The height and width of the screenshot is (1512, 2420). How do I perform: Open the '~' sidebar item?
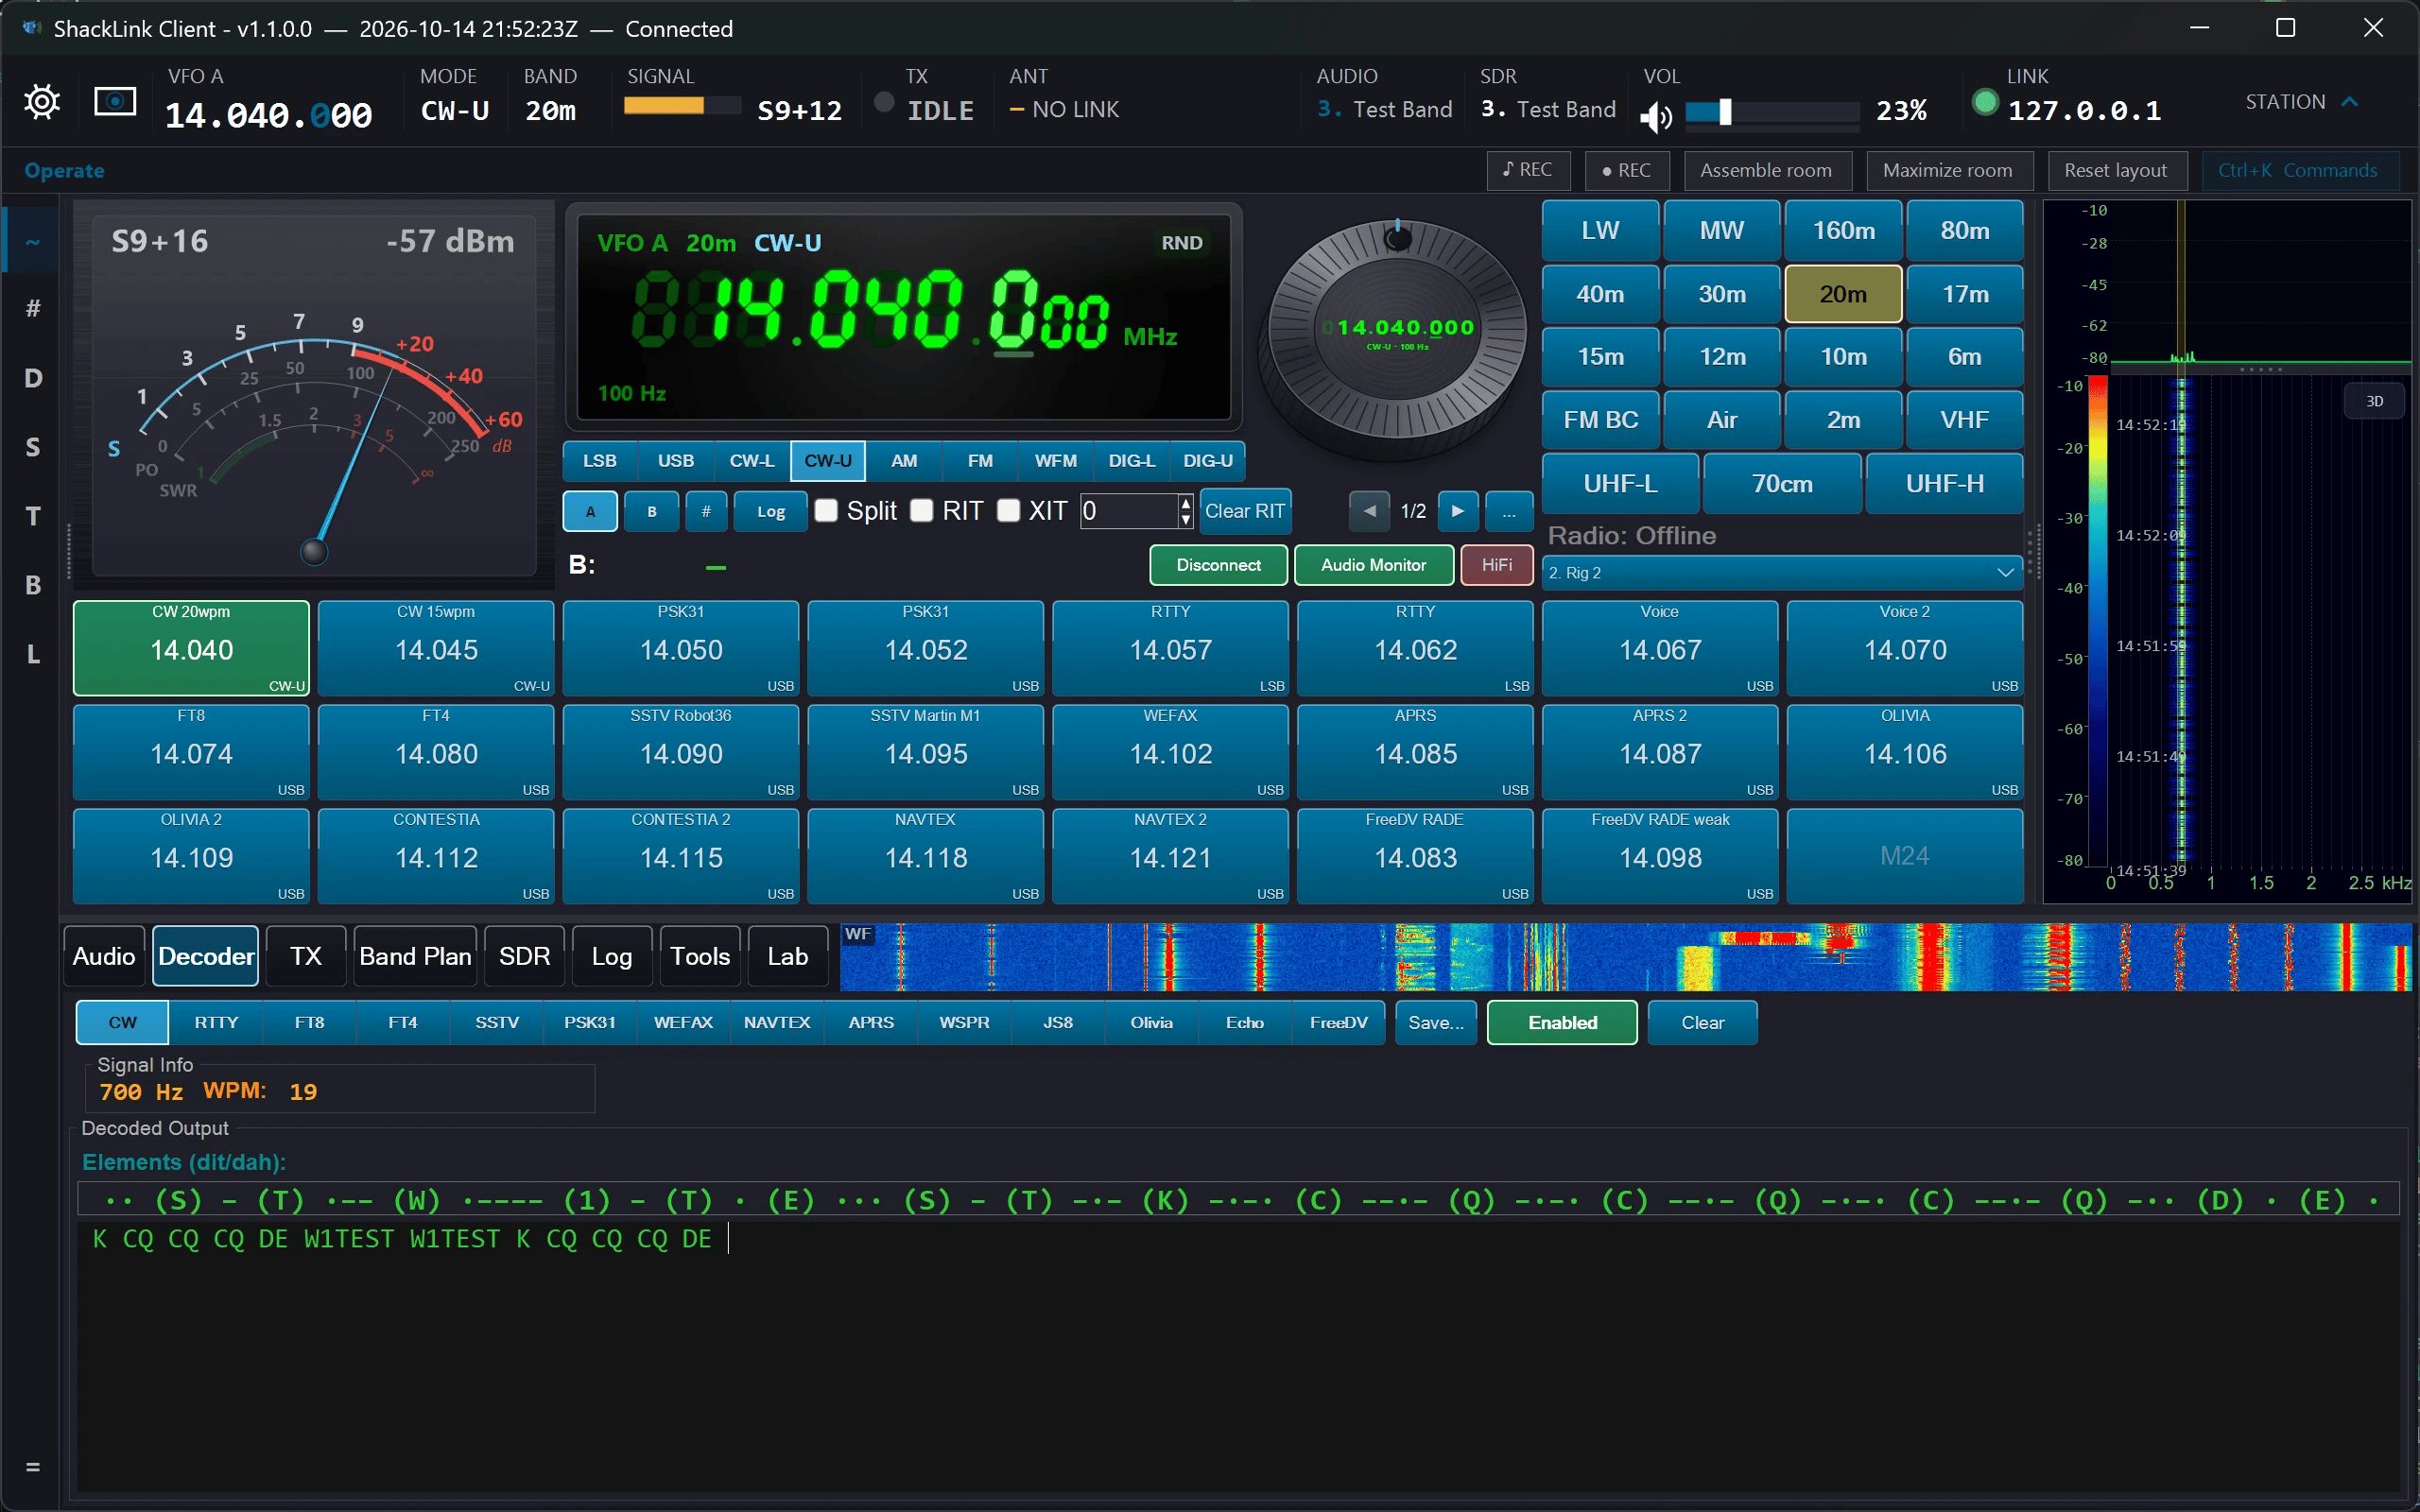[33, 241]
